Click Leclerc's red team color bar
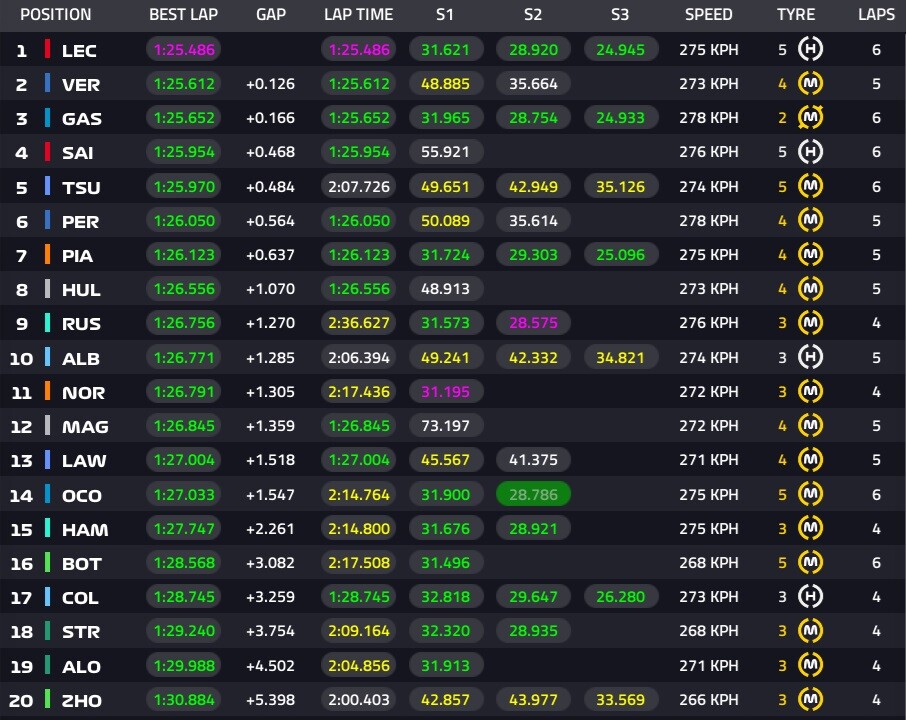 click(x=47, y=50)
